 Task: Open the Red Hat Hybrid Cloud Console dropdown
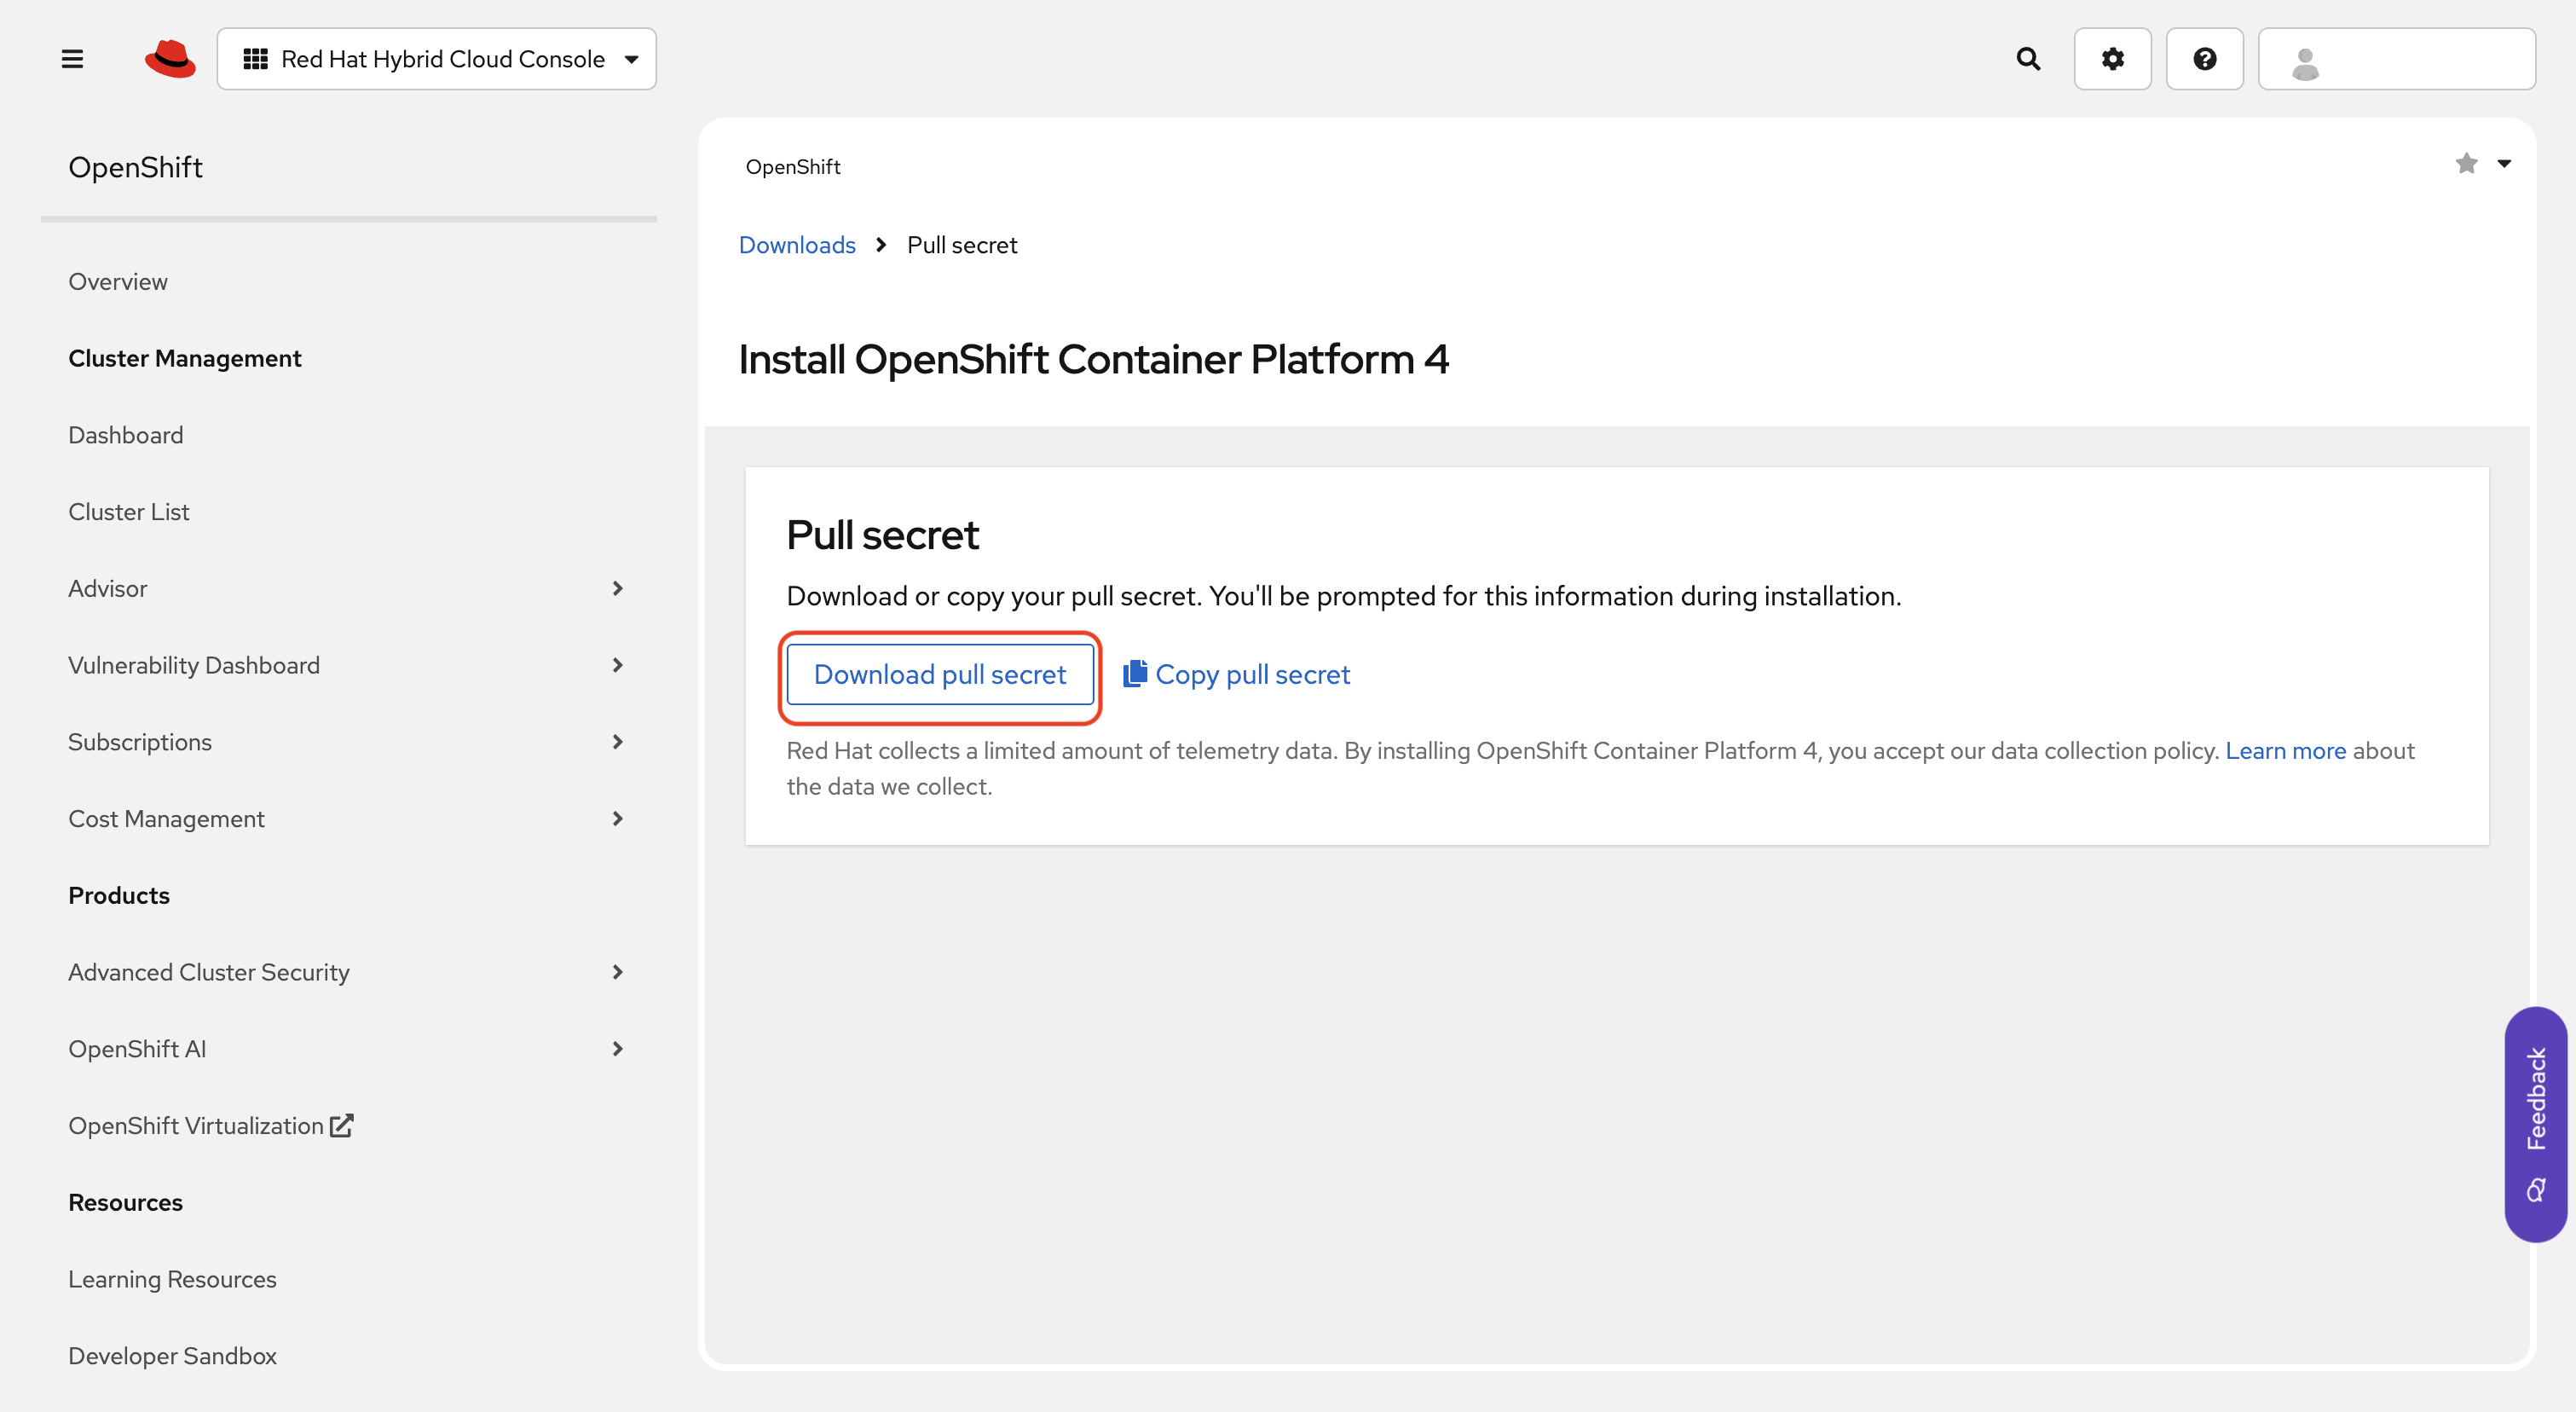[x=437, y=59]
